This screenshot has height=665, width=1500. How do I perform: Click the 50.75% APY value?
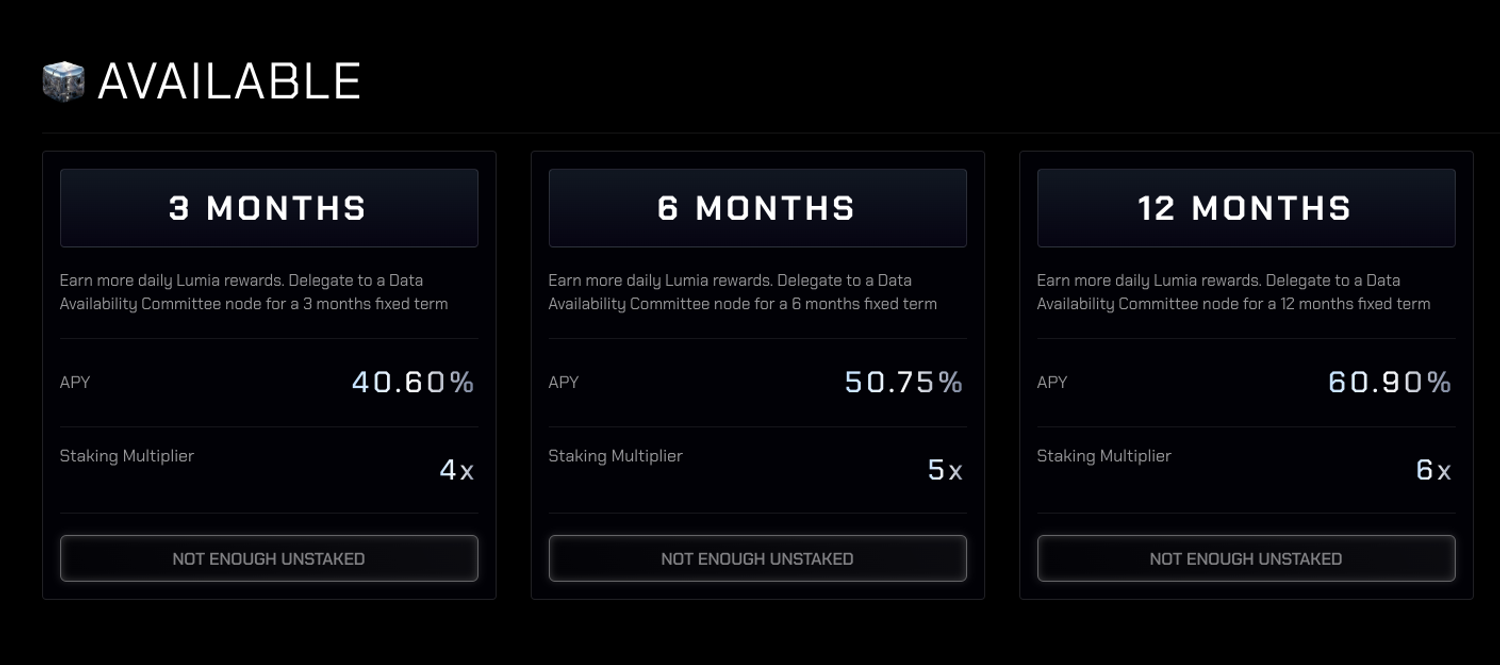(x=904, y=382)
